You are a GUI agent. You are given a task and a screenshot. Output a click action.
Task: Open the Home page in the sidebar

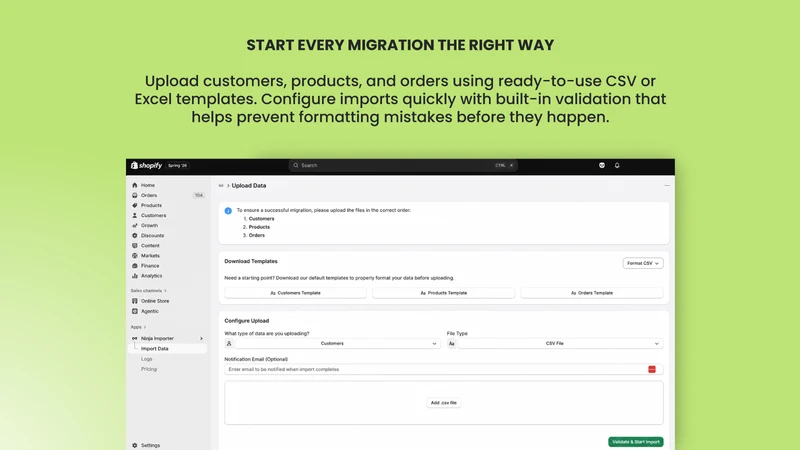pos(147,185)
